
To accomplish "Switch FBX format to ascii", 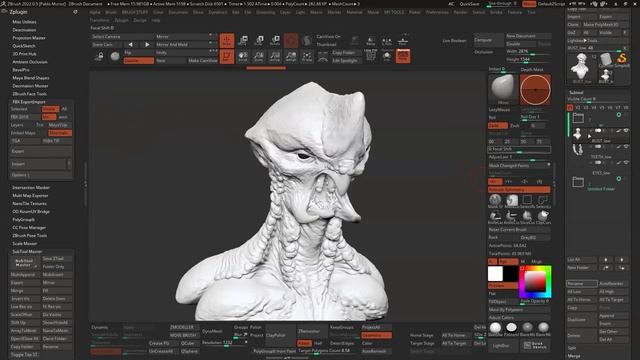I will [x=63, y=117].
